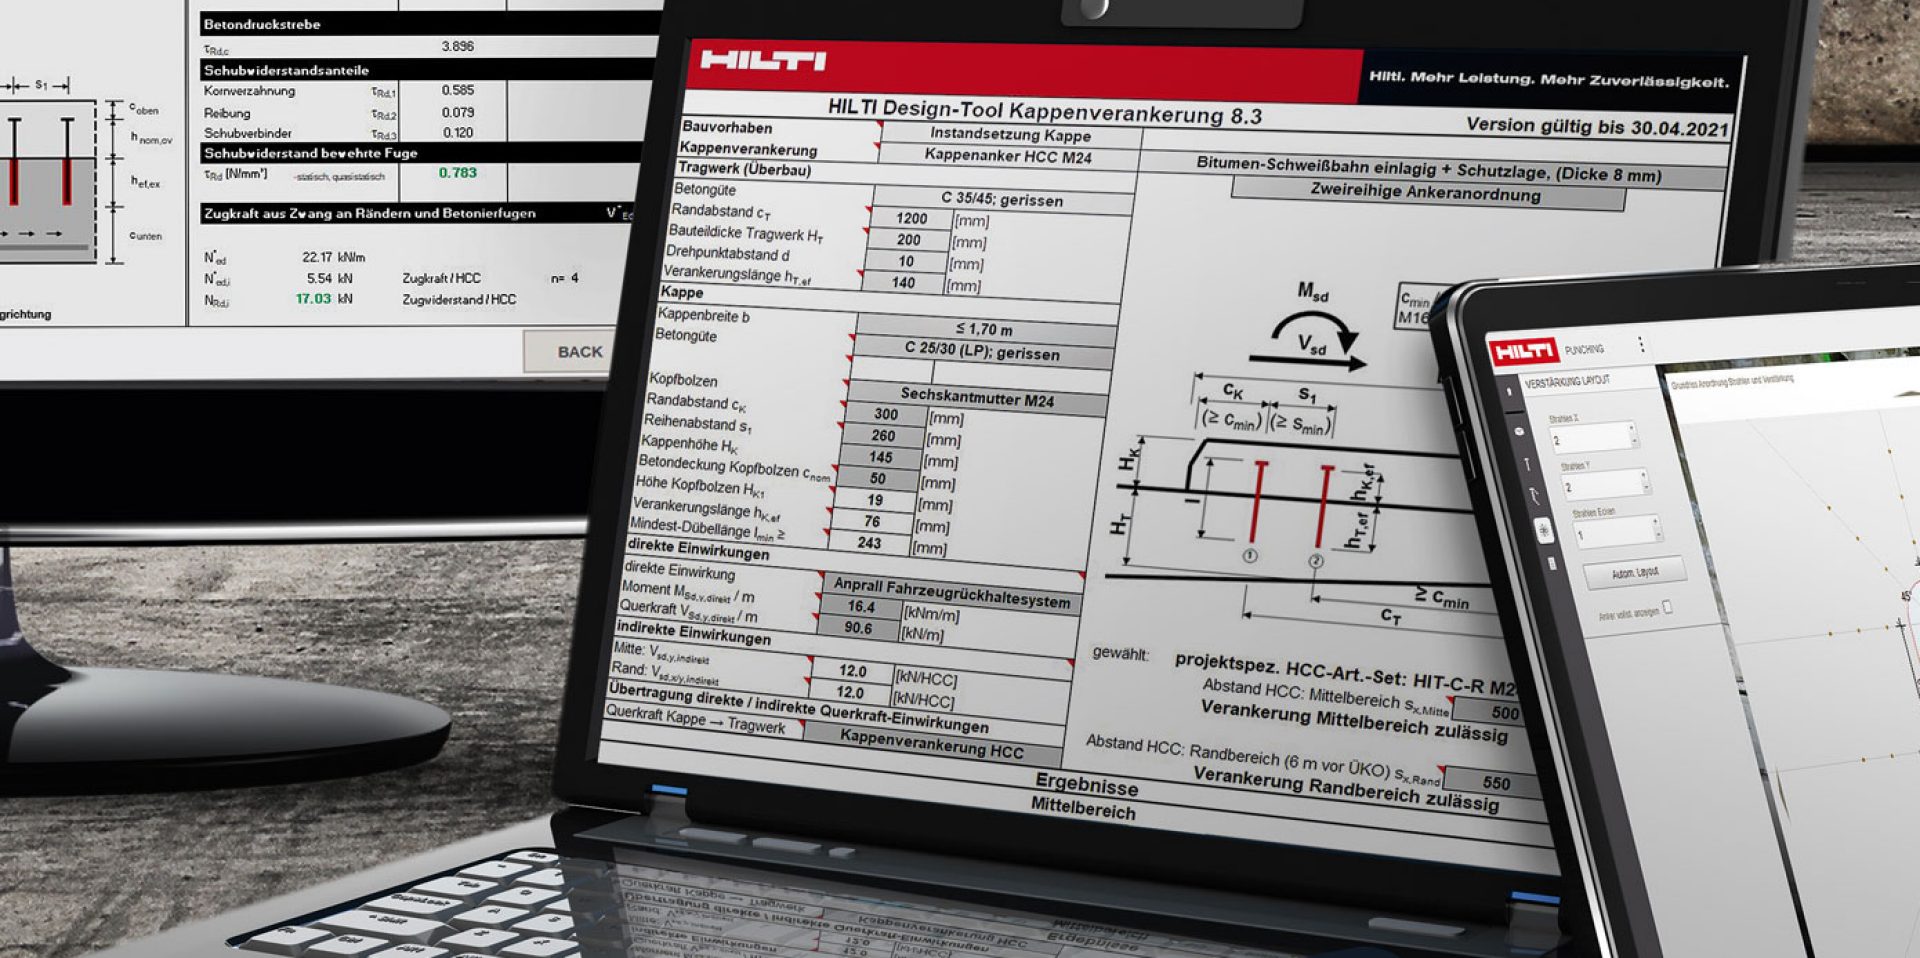Viewport: 1920px width, 958px height.
Task: Click the 'Autom. Layout' button
Action: click(1634, 573)
